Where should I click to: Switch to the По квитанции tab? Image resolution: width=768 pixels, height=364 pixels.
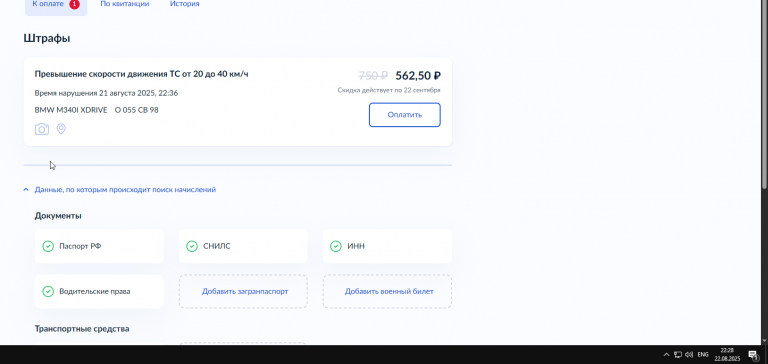pyautogui.click(x=125, y=4)
